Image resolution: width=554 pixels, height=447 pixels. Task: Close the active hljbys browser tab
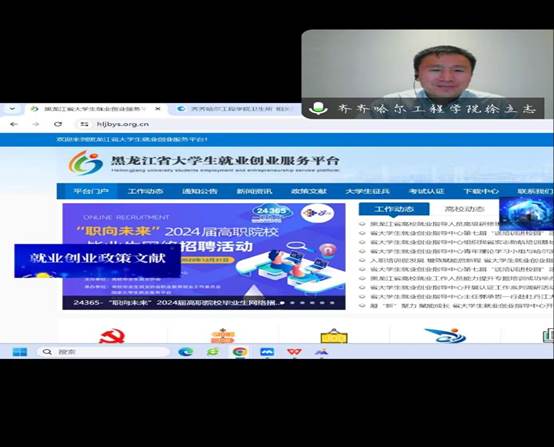158,109
